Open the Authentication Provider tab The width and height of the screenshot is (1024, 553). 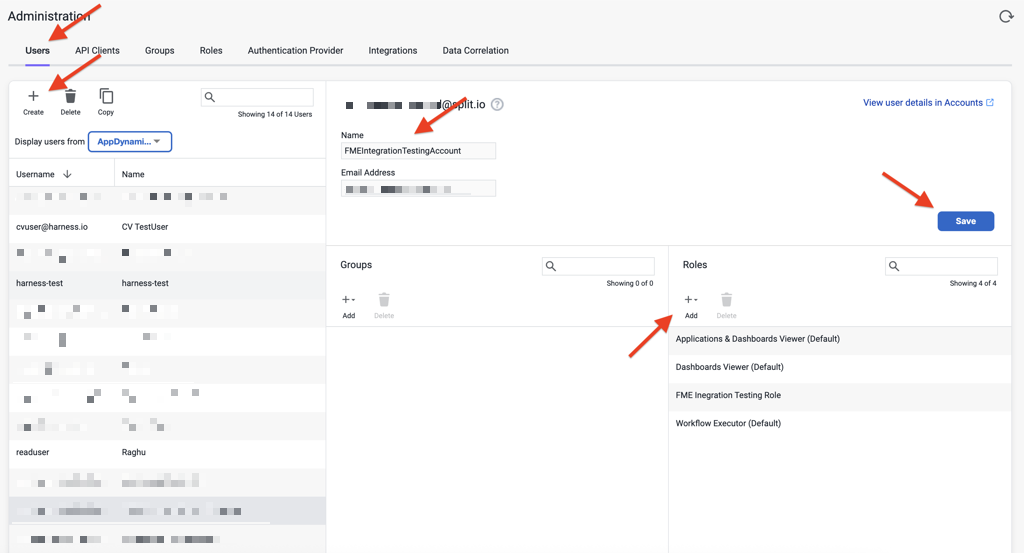pos(295,50)
